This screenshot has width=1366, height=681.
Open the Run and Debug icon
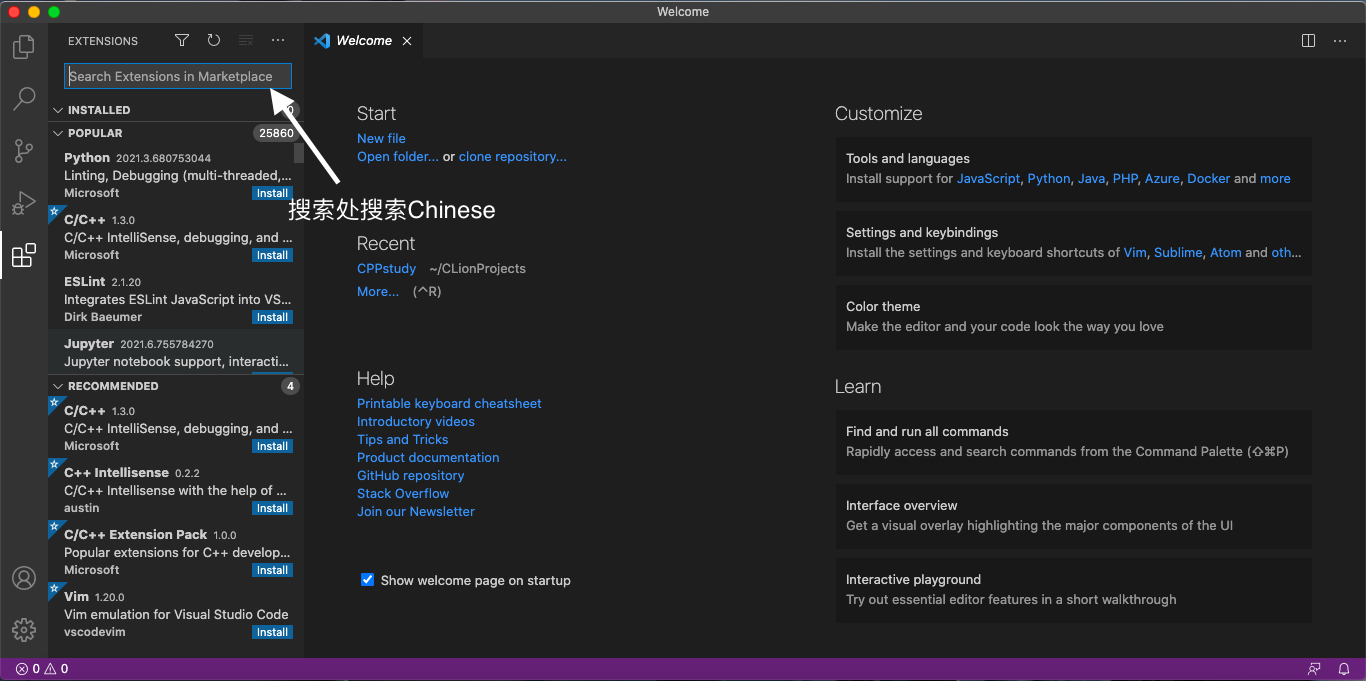[x=23, y=202]
